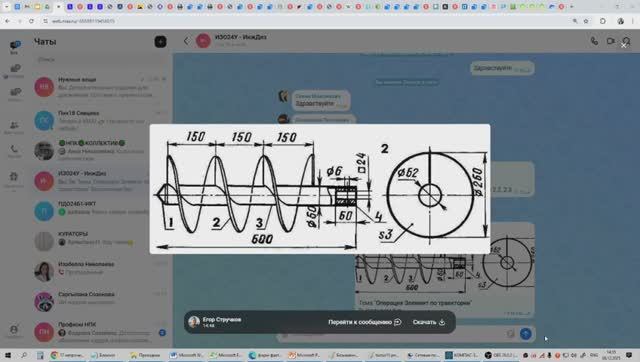Click the blue send message button
The height and width of the screenshot is (362, 640).
(x=526, y=334)
